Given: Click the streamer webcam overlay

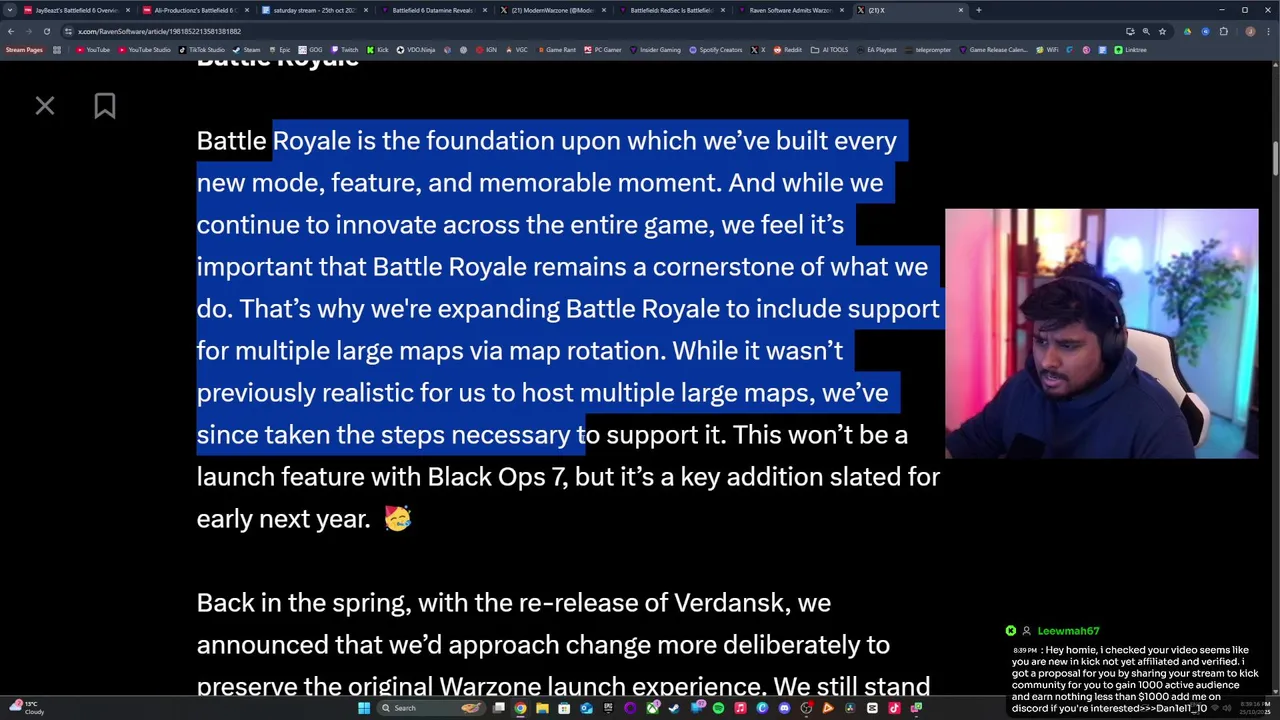Looking at the screenshot, I should (1101, 333).
